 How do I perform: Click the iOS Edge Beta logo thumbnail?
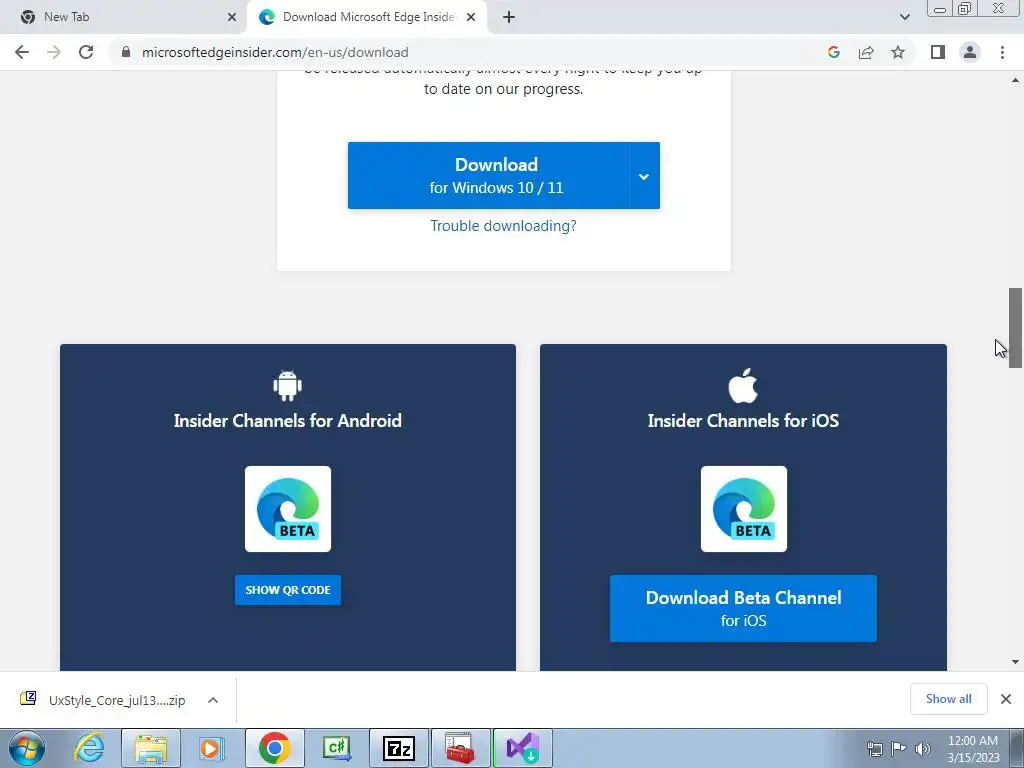(744, 509)
